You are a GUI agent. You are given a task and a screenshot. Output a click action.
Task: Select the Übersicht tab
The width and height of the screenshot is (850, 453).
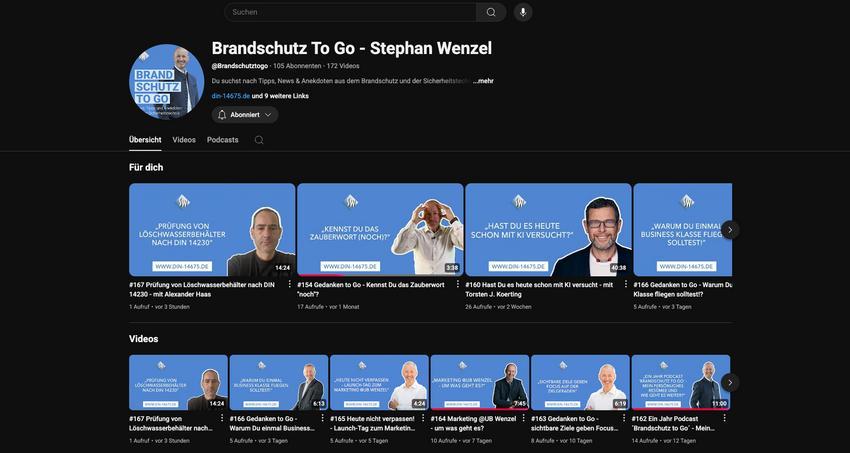tap(145, 140)
